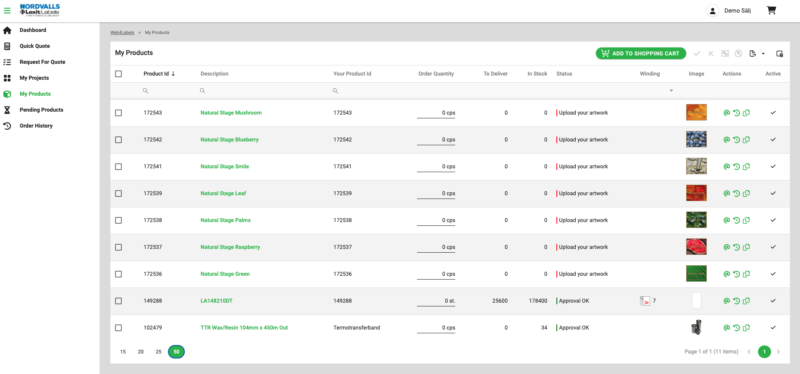
Task: Click the Pending Products hourglass icon
Action: tap(7, 110)
